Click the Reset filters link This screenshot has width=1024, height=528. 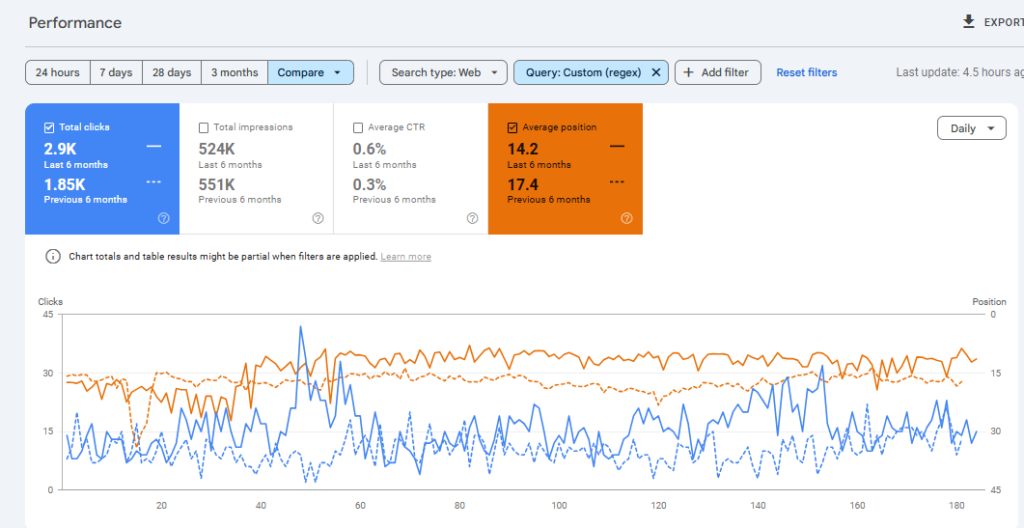pyautogui.click(x=806, y=72)
